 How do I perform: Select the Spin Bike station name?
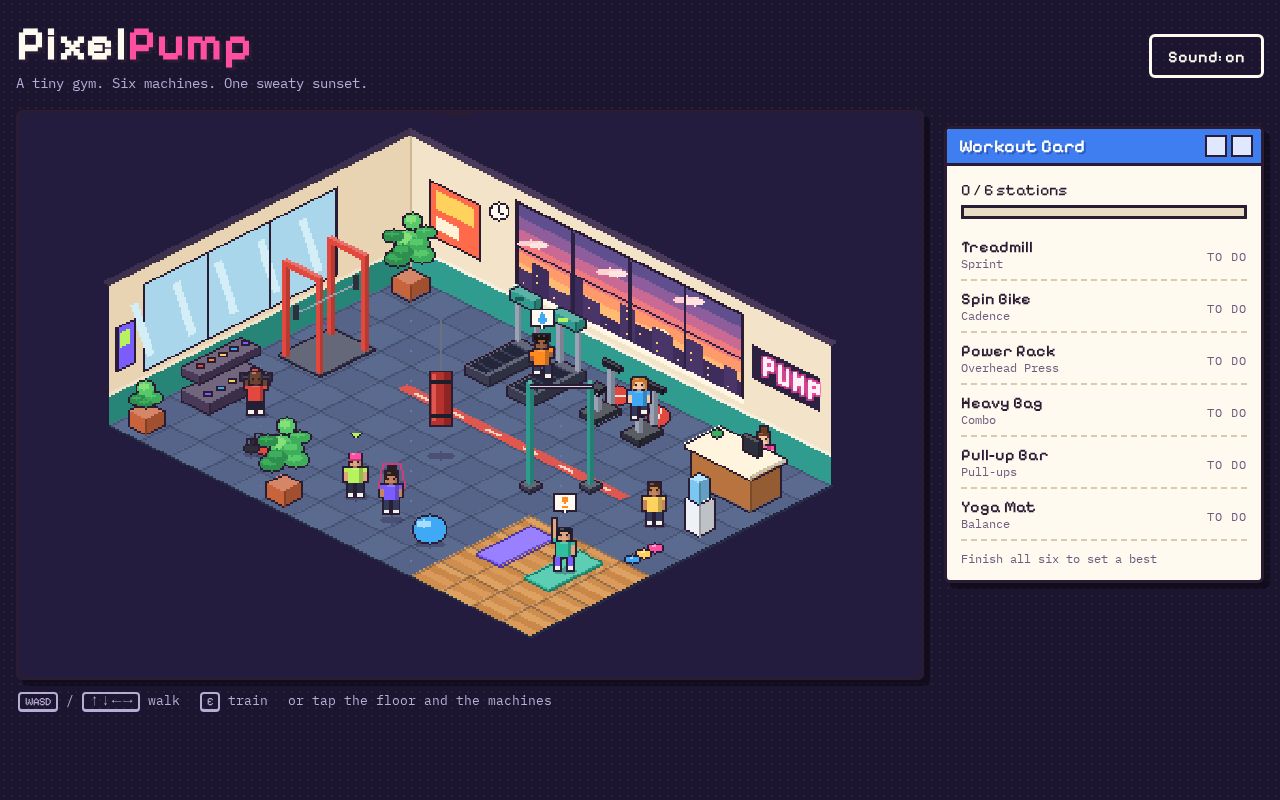pyautogui.click(x=996, y=299)
